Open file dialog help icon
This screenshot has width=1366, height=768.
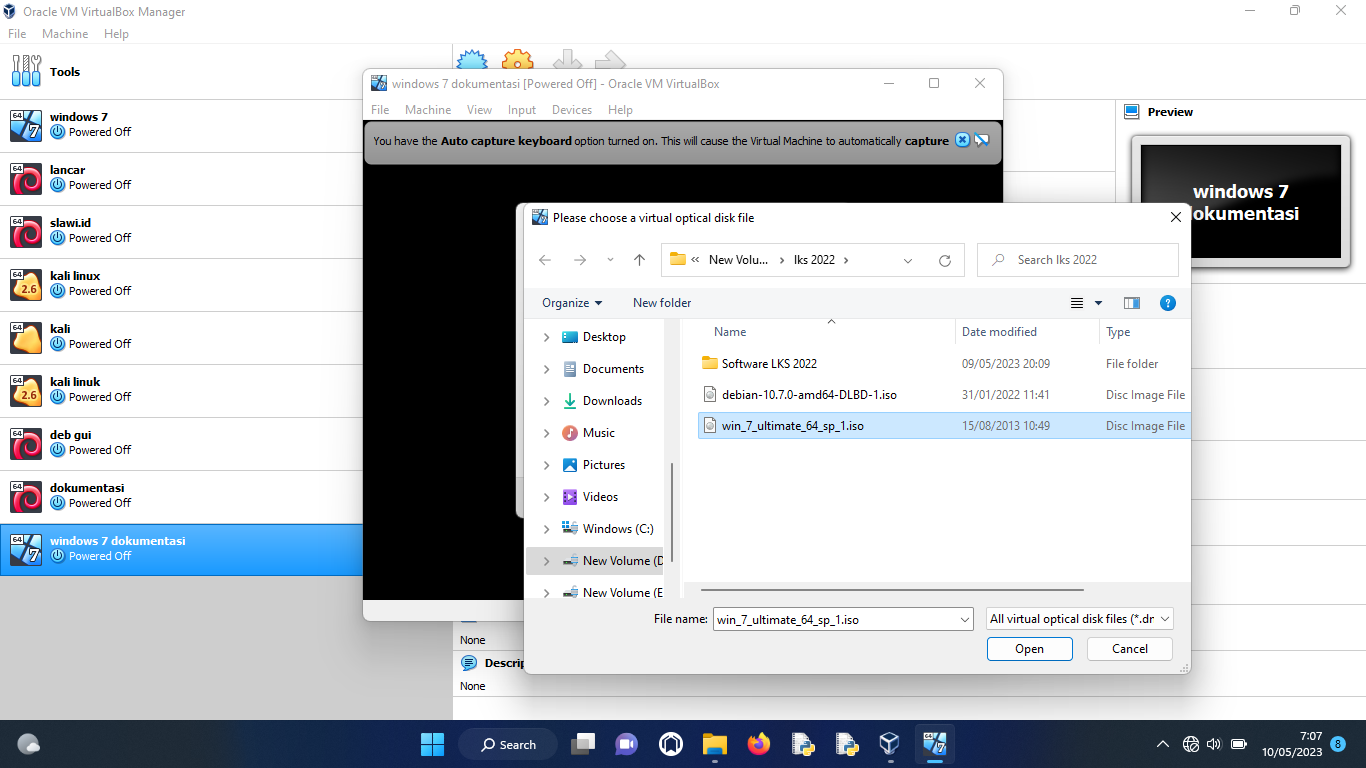[1167, 303]
